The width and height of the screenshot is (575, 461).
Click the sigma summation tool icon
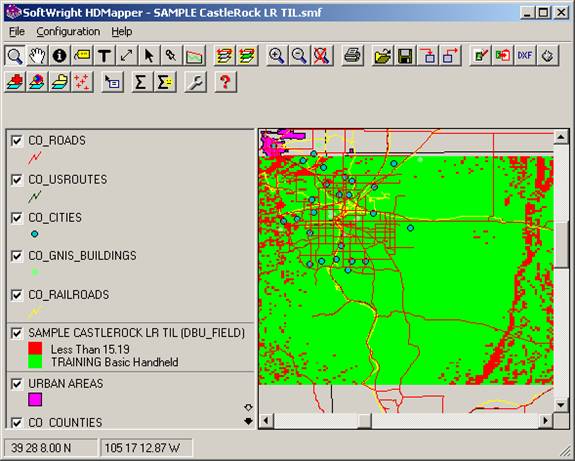pos(141,81)
